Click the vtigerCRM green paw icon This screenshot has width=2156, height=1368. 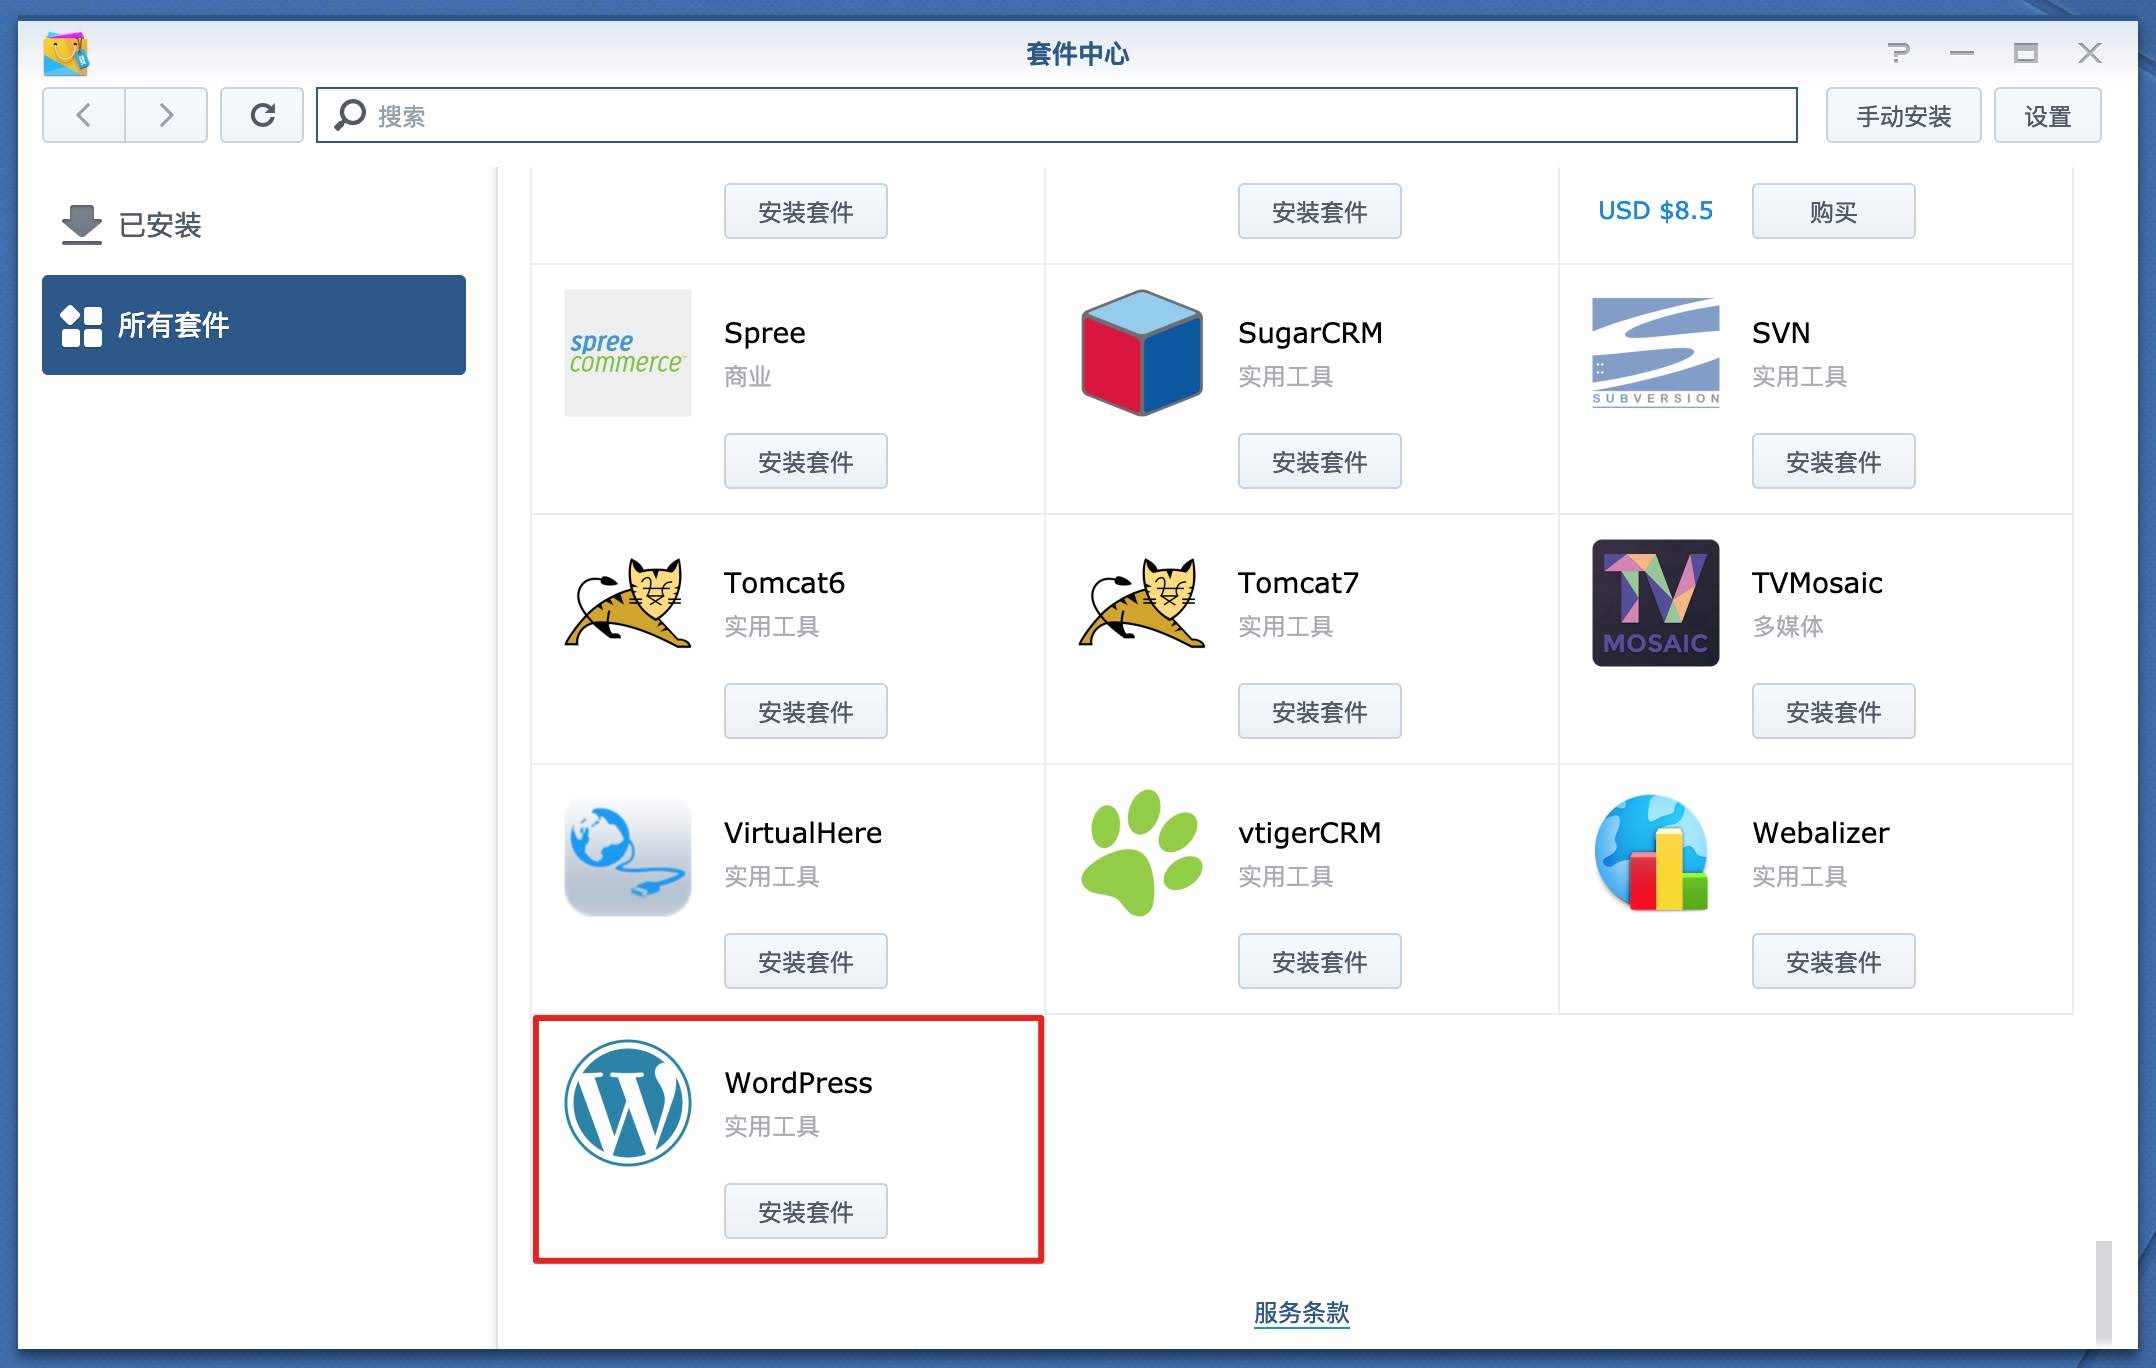(1141, 852)
